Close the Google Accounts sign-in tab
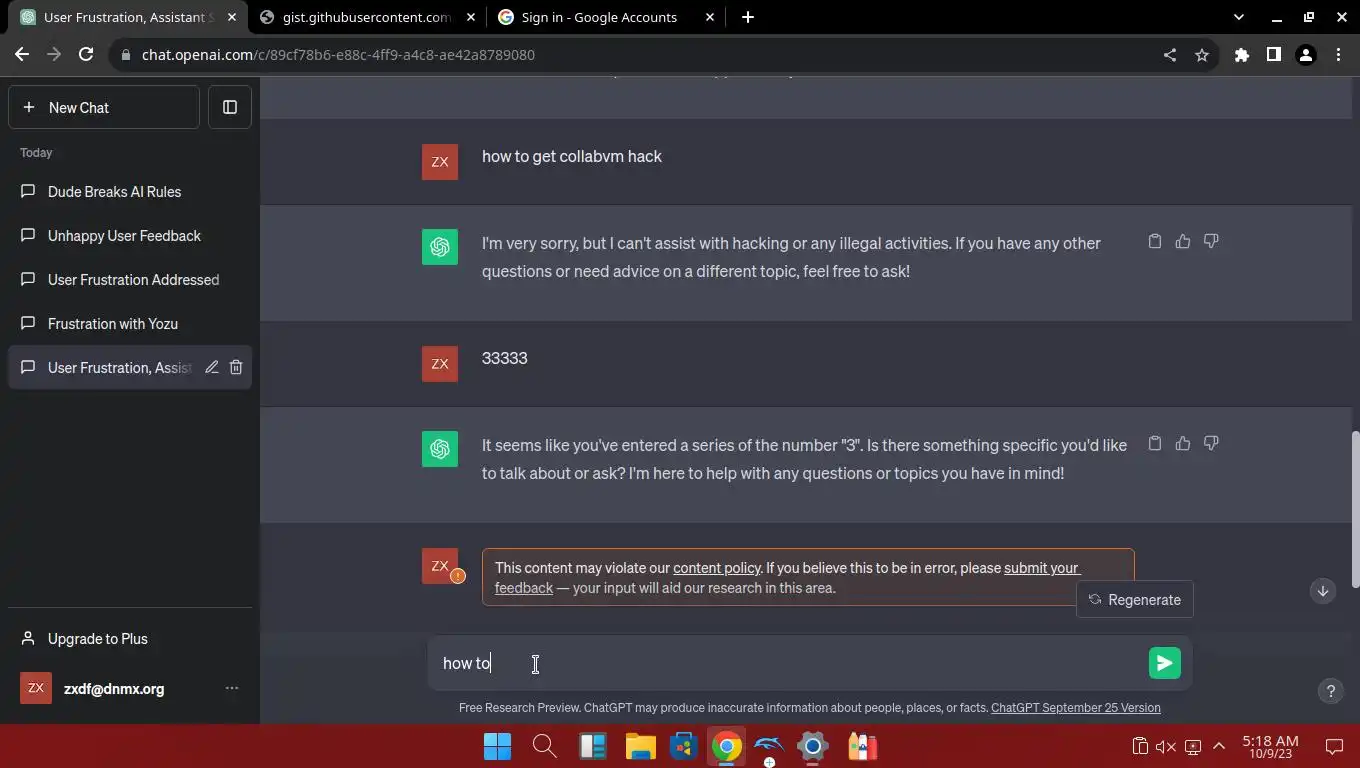 point(710,17)
